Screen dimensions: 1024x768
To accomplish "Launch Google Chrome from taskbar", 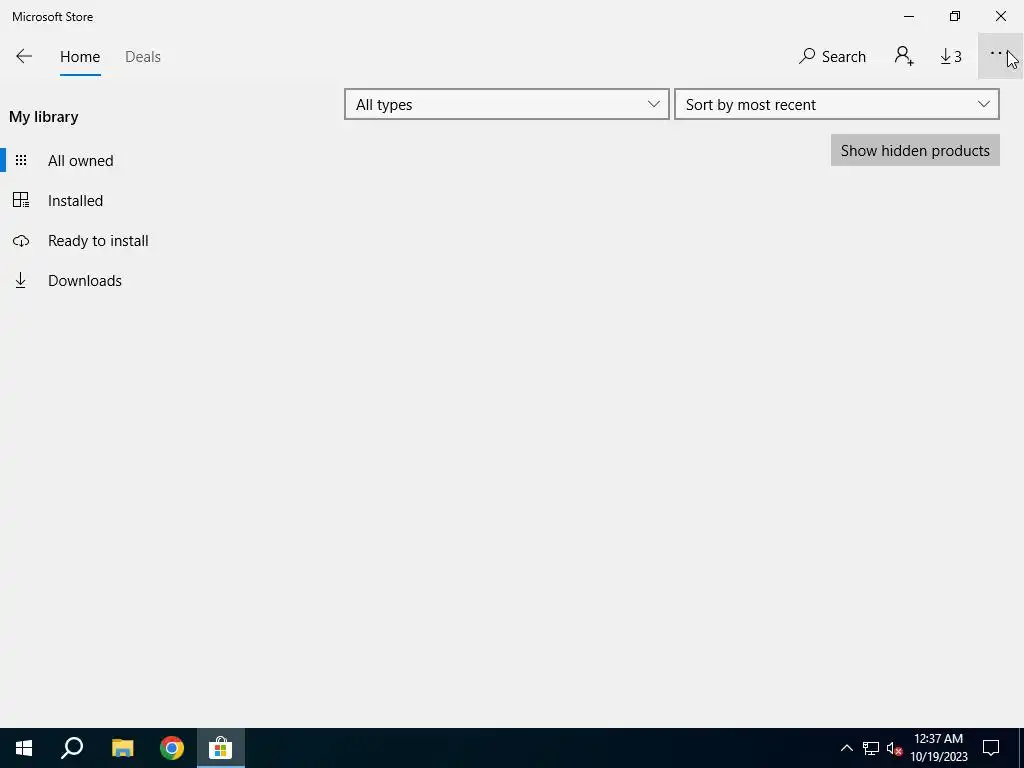I will [172, 748].
